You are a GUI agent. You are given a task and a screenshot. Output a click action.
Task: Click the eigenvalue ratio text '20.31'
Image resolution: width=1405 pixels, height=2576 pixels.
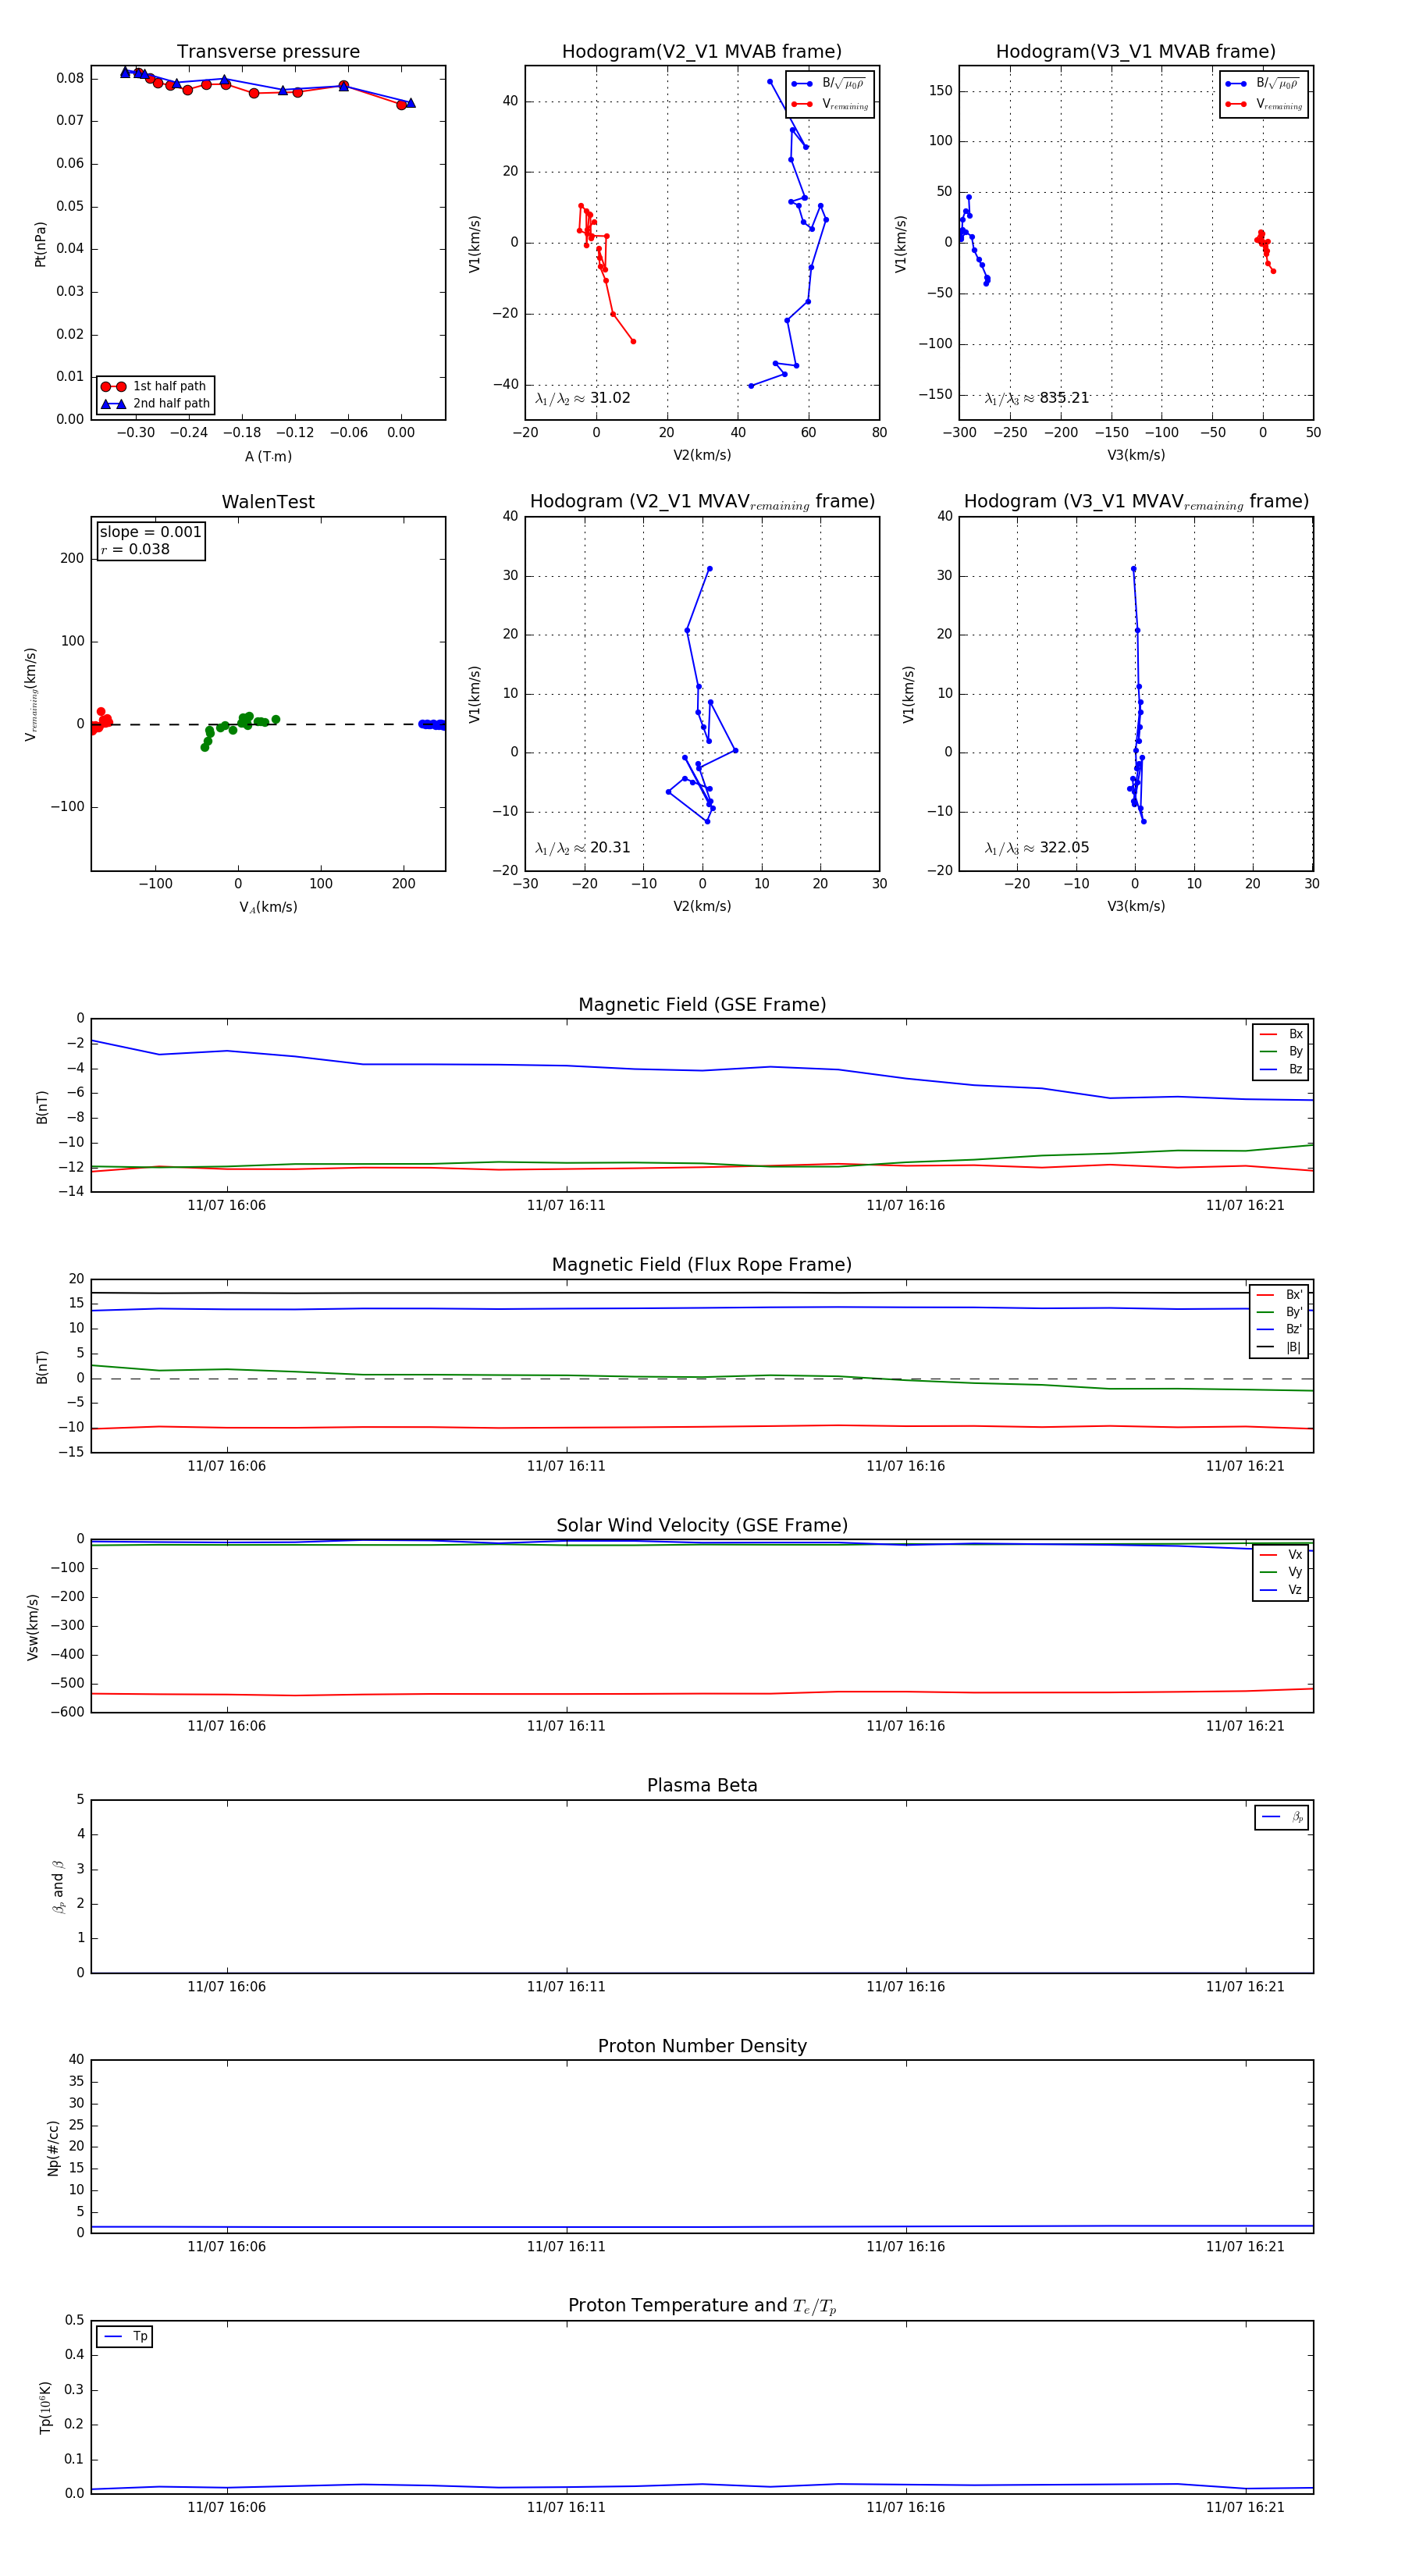click(610, 848)
